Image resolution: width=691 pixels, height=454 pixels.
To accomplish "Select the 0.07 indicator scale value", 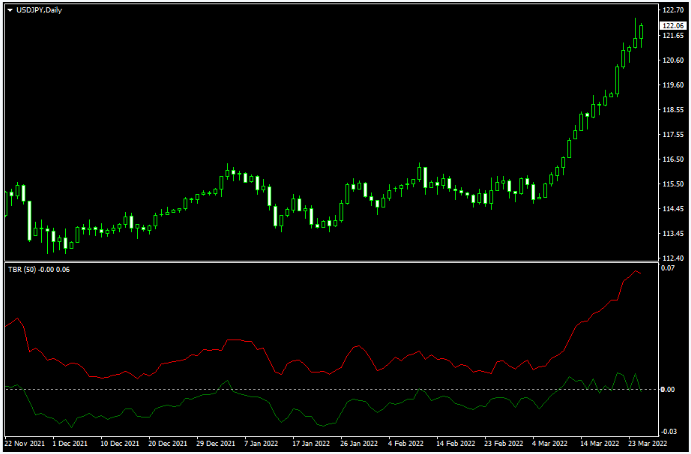I will click(x=669, y=269).
